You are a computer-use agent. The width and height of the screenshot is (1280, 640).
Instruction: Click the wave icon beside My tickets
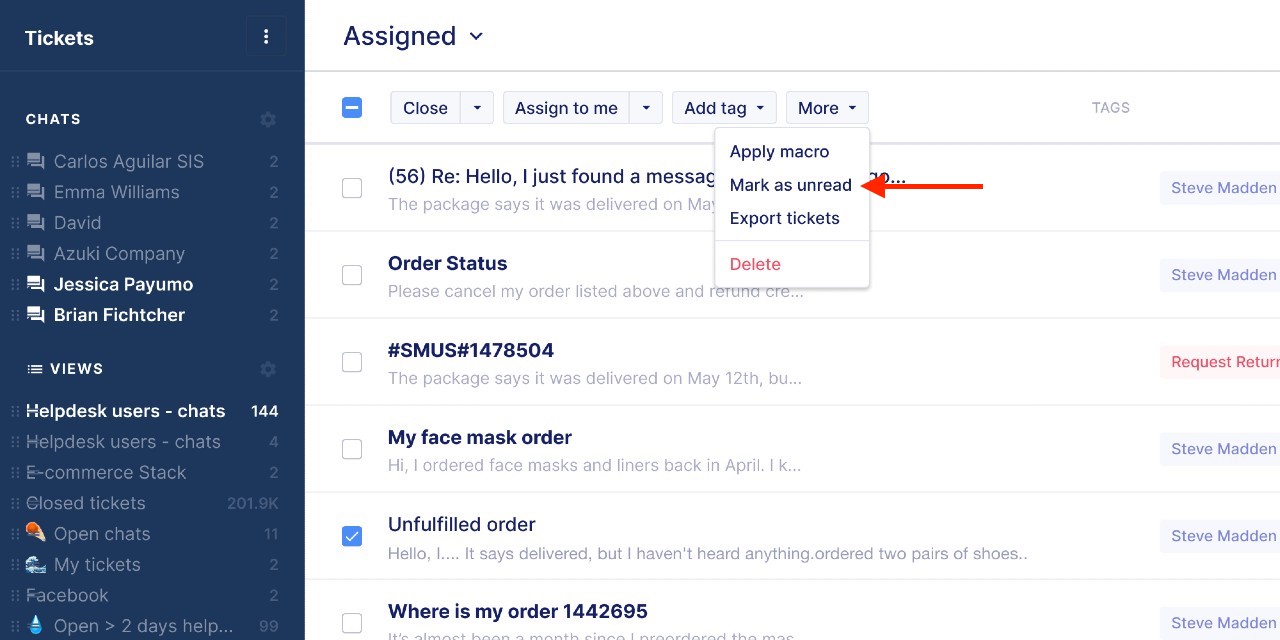pos(36,564)
